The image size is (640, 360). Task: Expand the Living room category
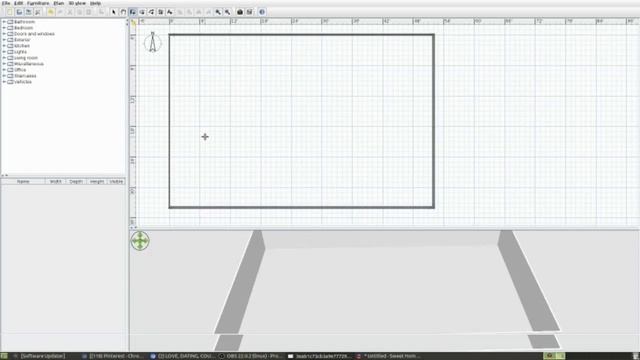4,58
